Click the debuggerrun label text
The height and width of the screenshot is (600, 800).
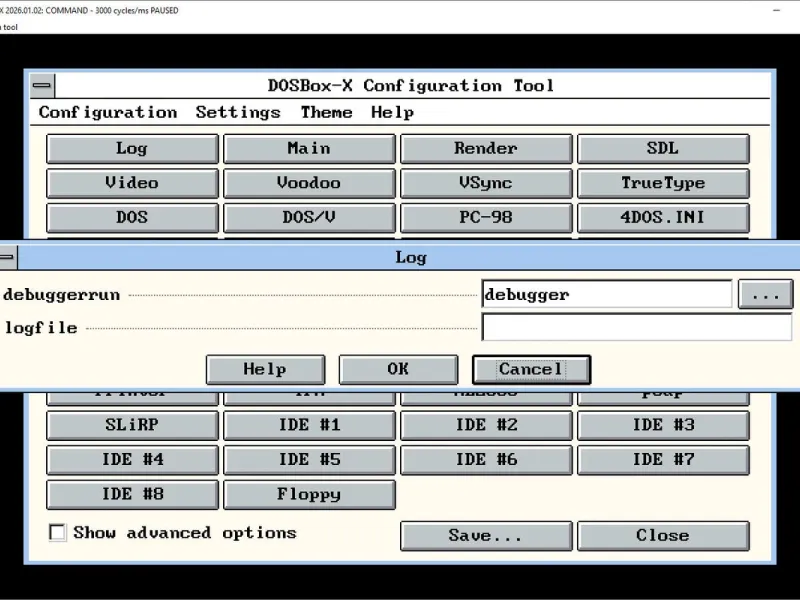click(x=61, y=295)
